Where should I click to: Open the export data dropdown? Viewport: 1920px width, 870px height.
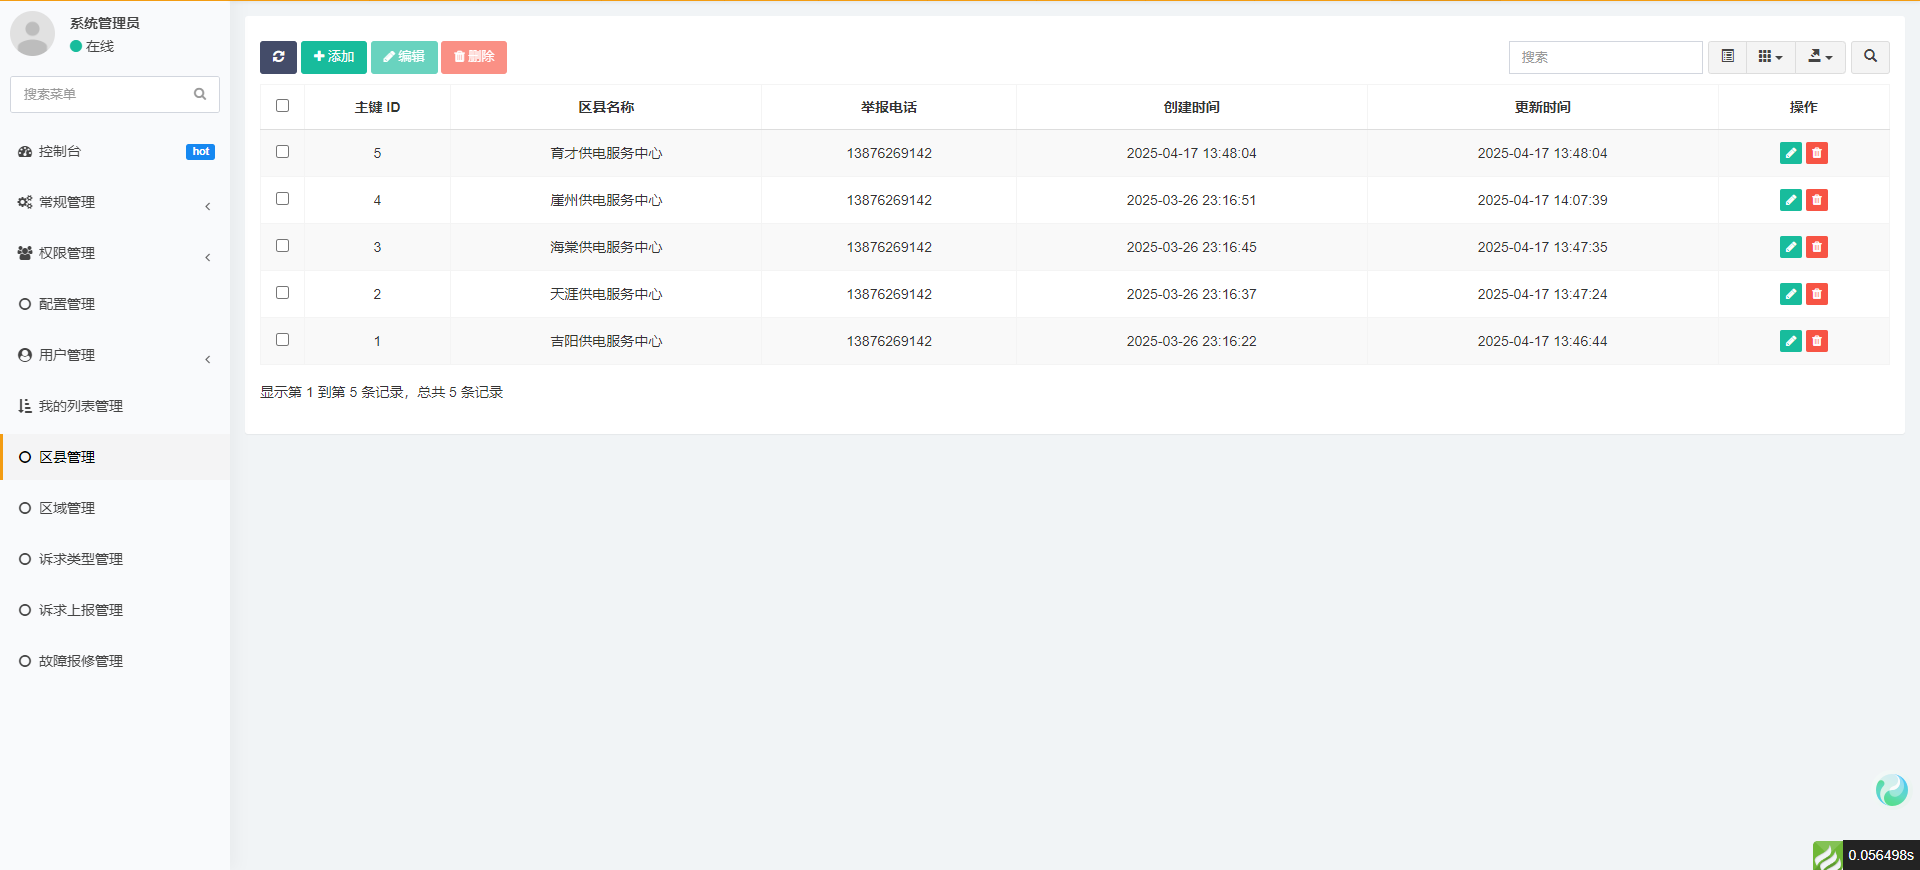pyautogui.click(x=1820, y=57)
